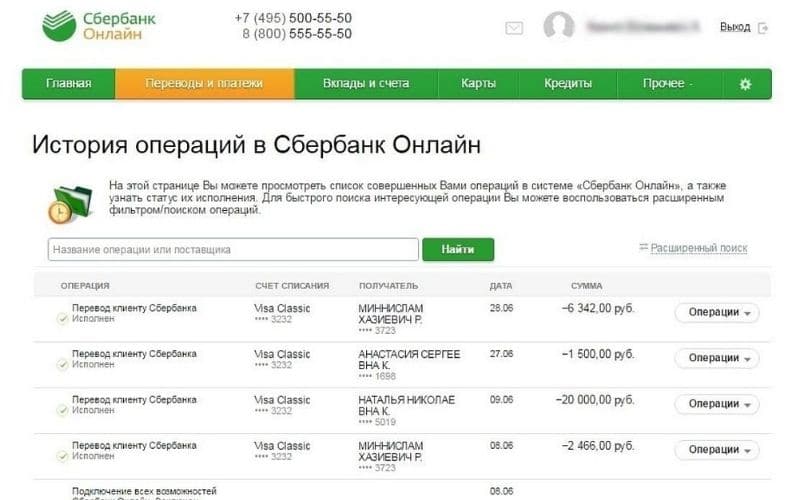The image size is (800, 500).
Task: Open Расширенный поиск link
Action: (699, 248)
